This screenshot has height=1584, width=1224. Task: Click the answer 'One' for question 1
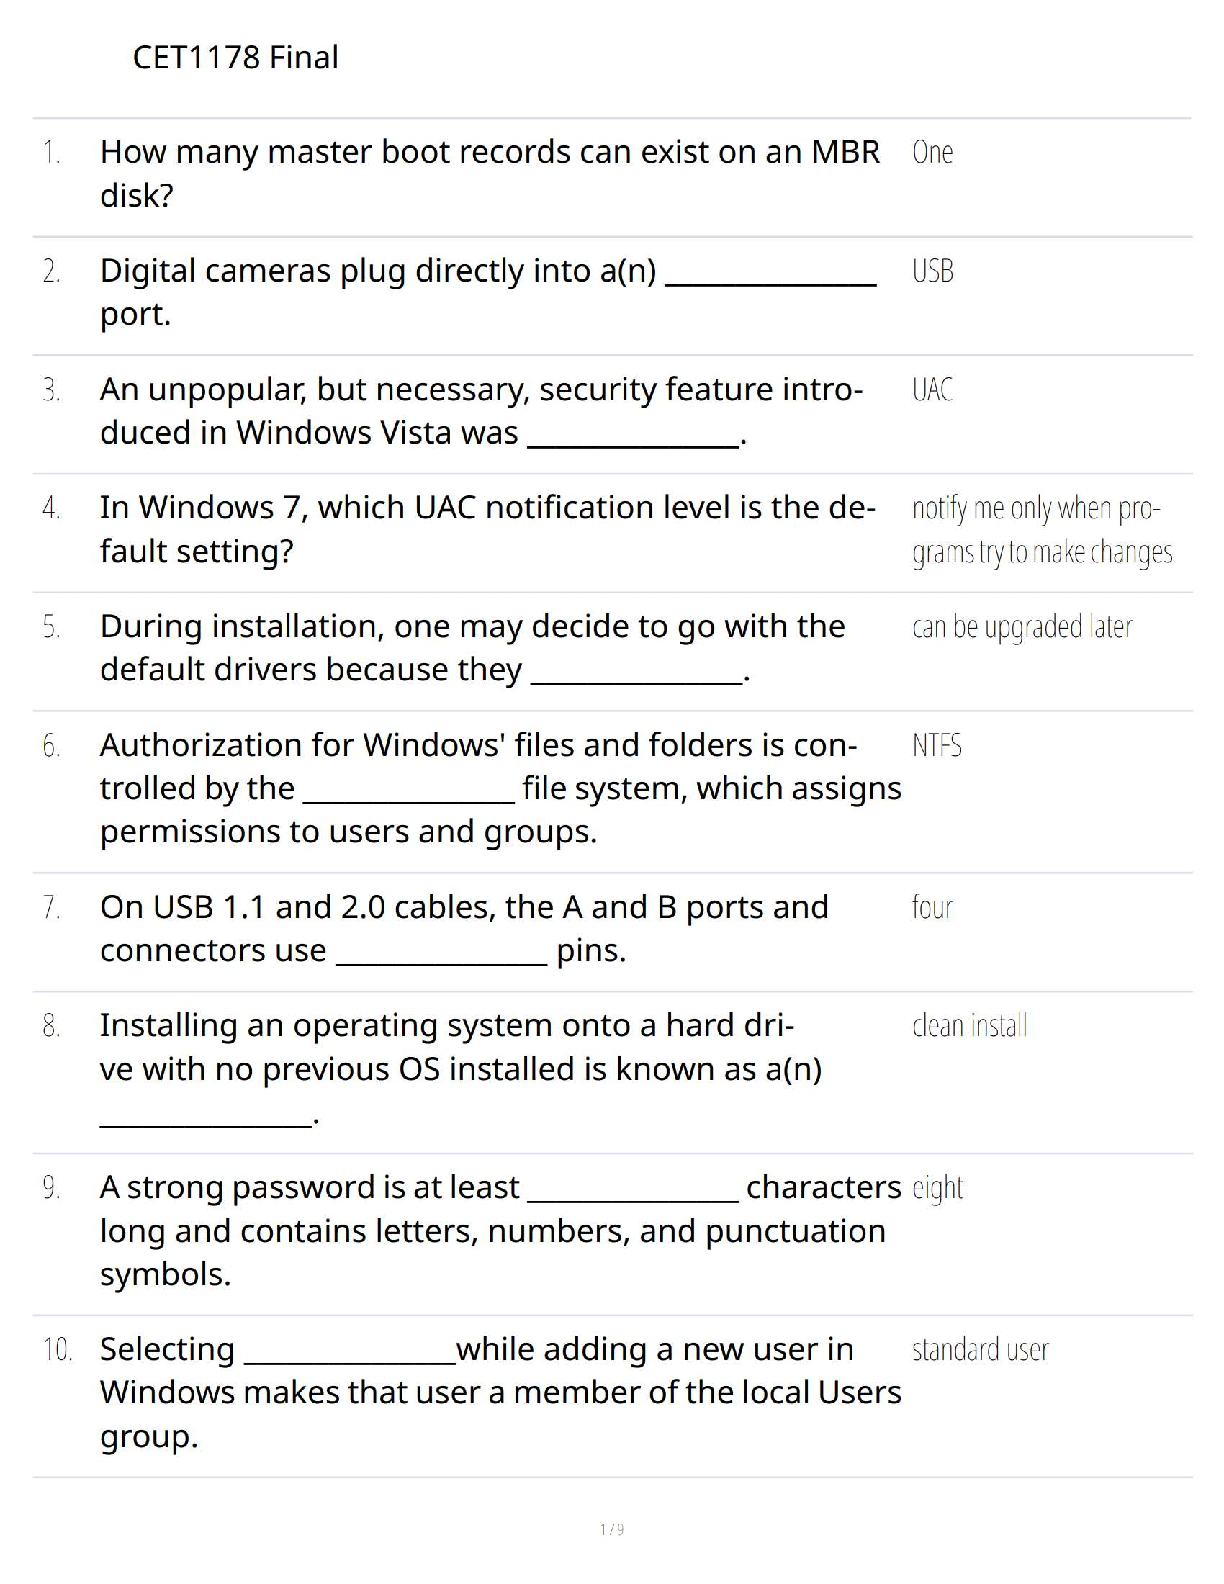click(932, 152)
